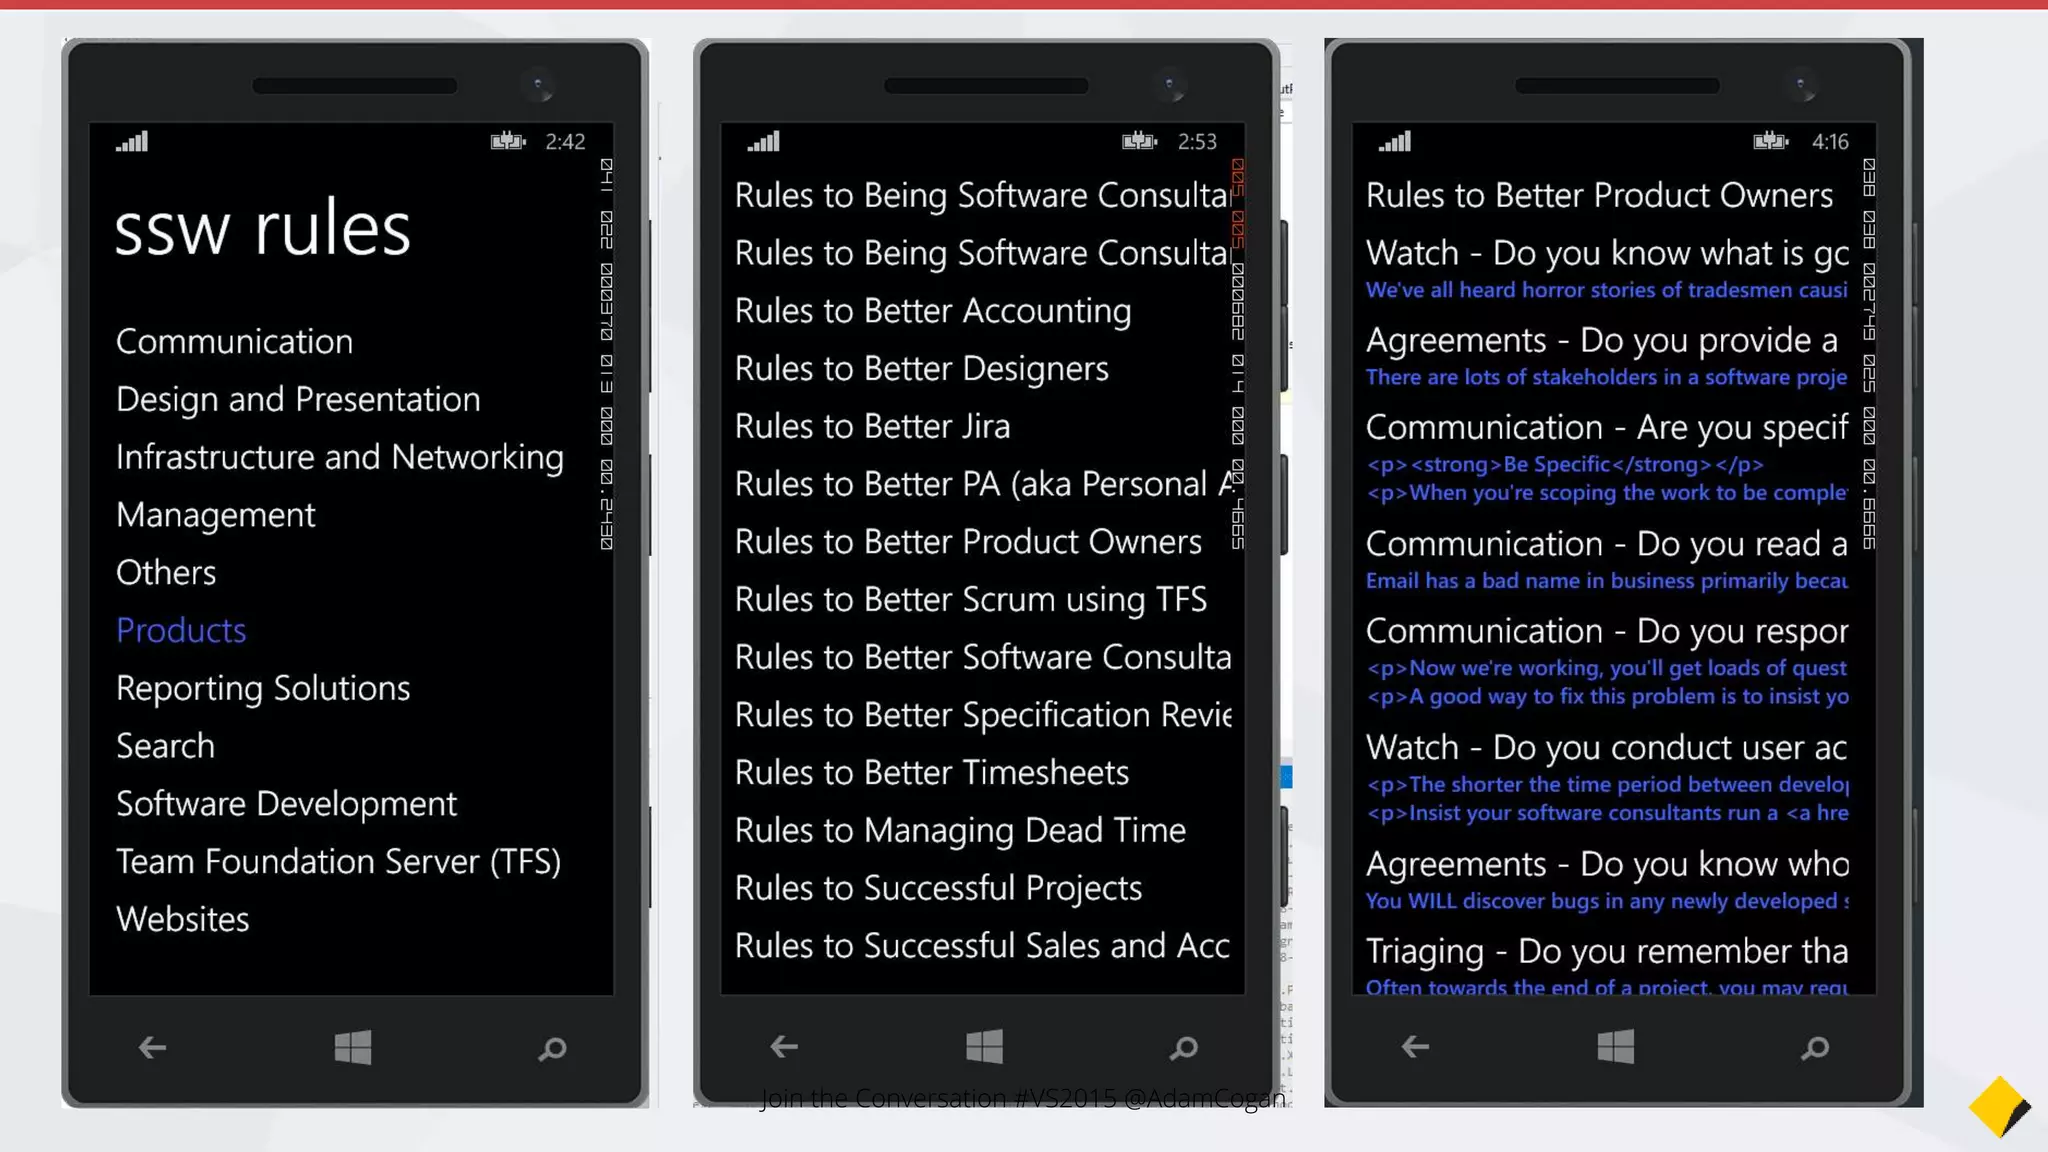This screenshot has height=1152, width=2048.
Task: Click the Rules to Better Product Owners heading
Action: pyautogui.click(x=1599, y=196)
